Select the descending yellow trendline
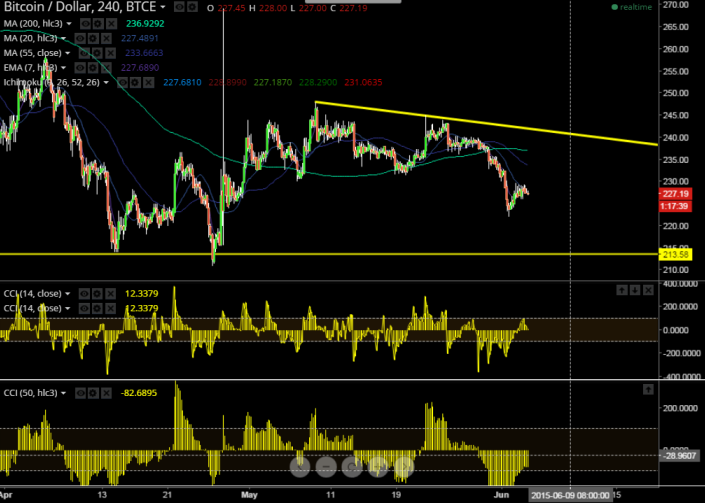 [x=486, y=123]
